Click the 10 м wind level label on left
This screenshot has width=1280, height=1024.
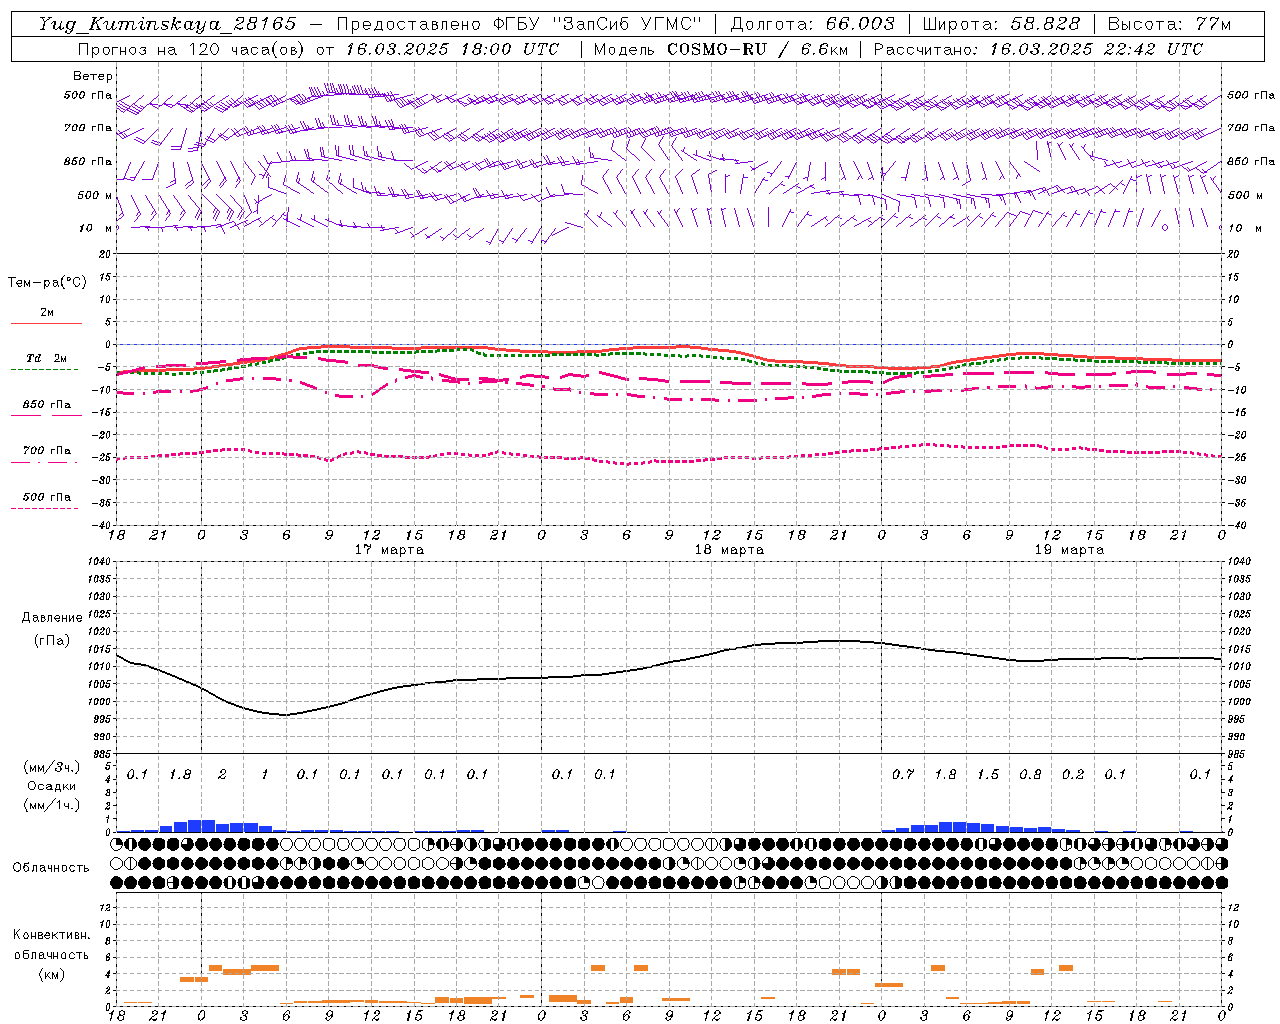click(x=96, y=228)
